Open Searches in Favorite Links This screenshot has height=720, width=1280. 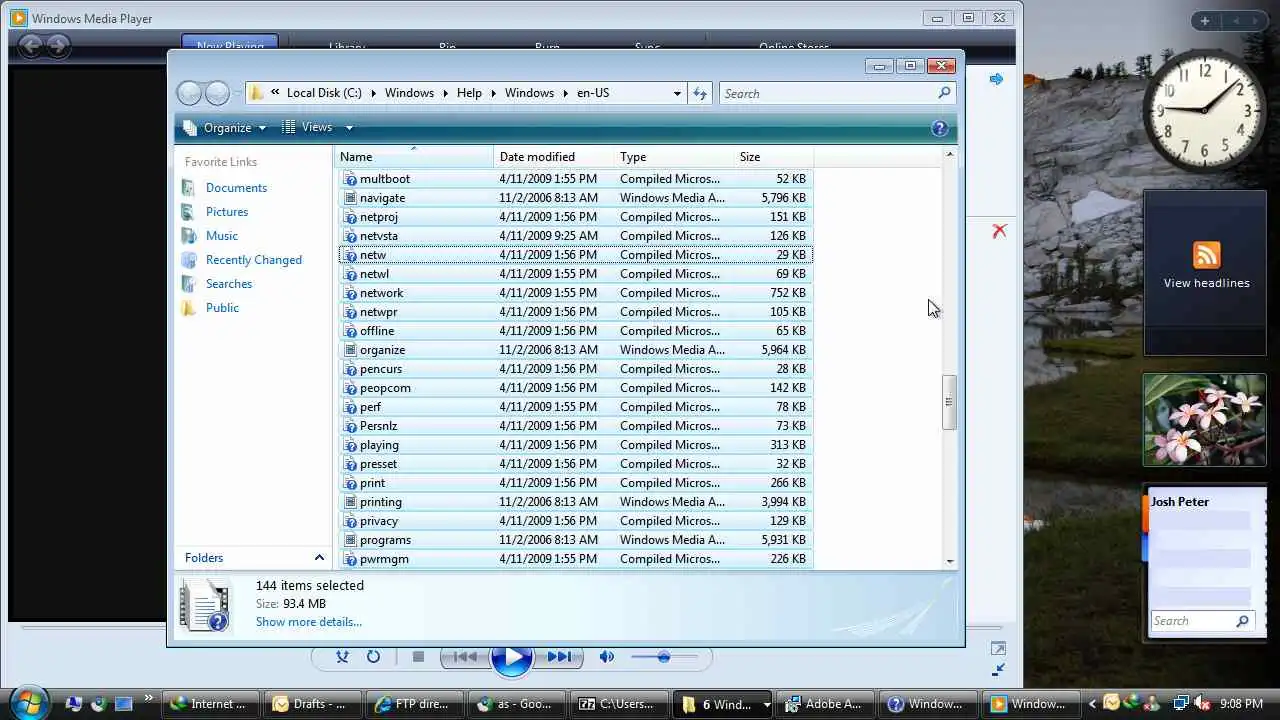click(229, 284)
